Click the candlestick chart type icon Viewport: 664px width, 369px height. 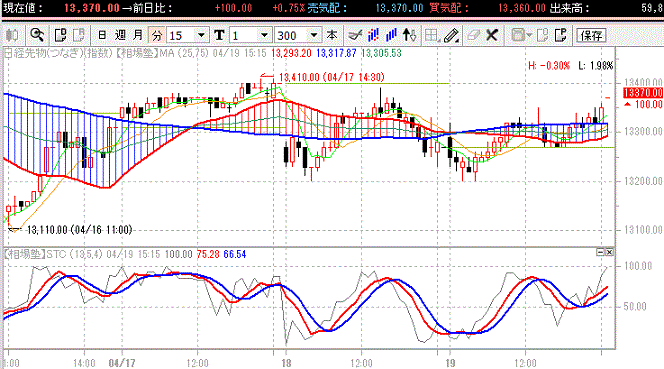(x=12, y=35)
